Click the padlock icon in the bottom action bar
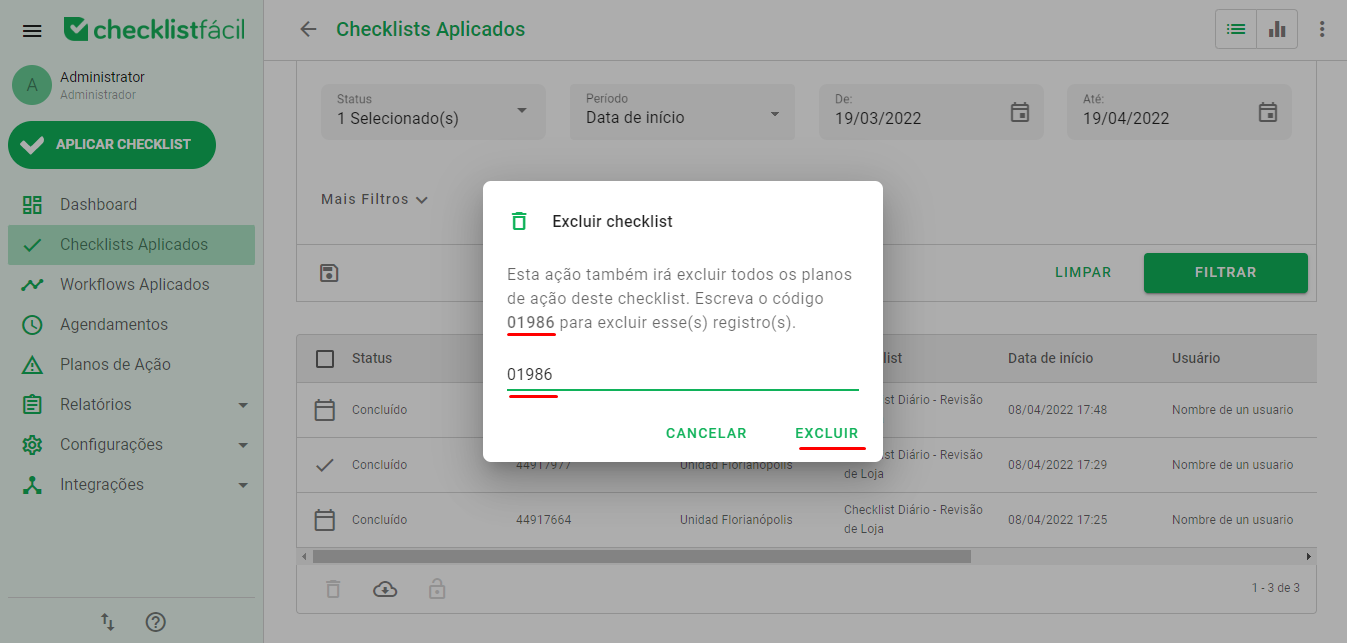This screenshot has height=643, width=1347. pos(437,589)
